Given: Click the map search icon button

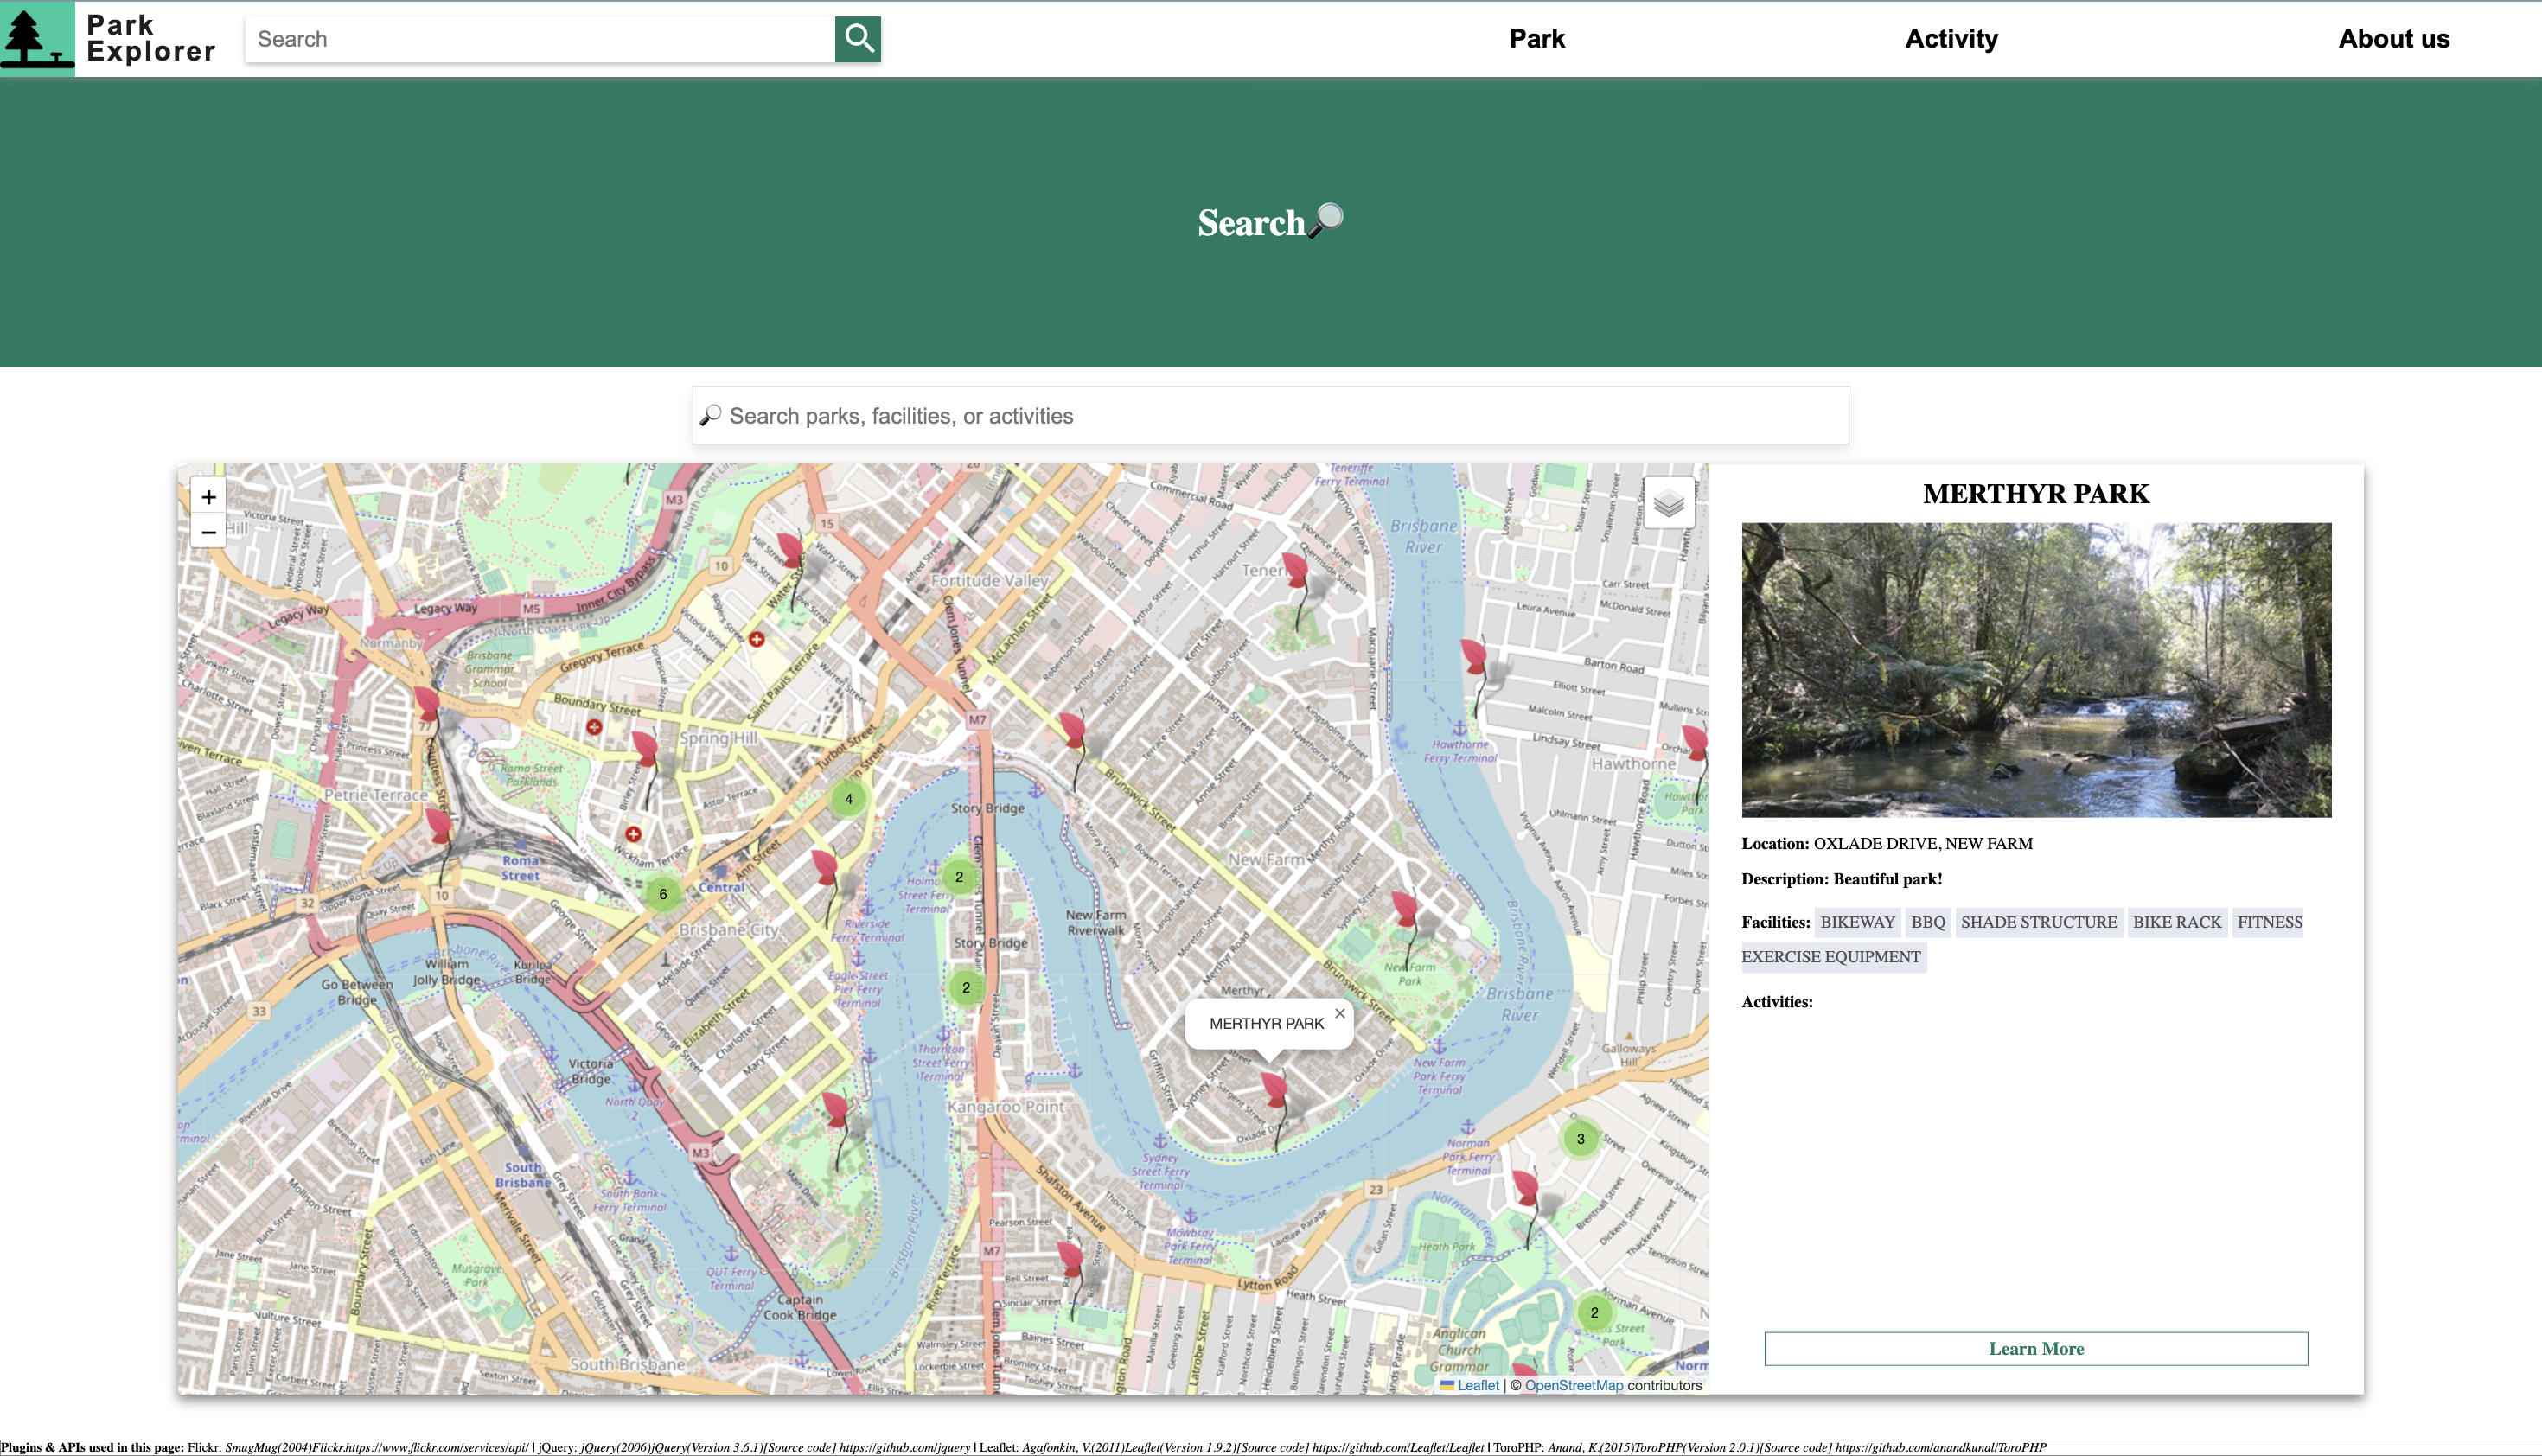Looking at the screenshot, I should coord(711,414).
